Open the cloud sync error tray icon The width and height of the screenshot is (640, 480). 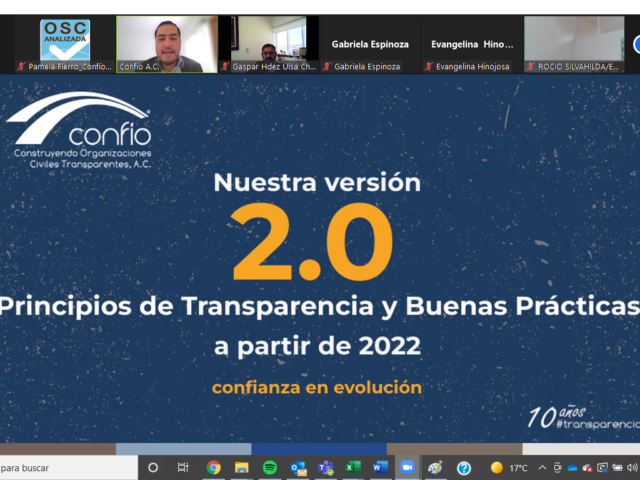pyautogui.click(x=587, y=468)
